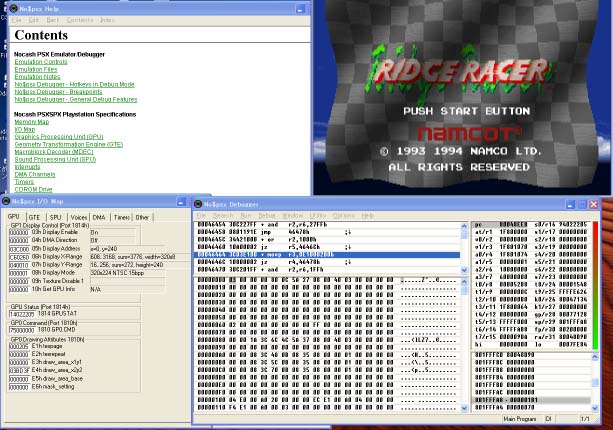Open the Emulation Files help link

pyautogui.click(x=36, y=69)
